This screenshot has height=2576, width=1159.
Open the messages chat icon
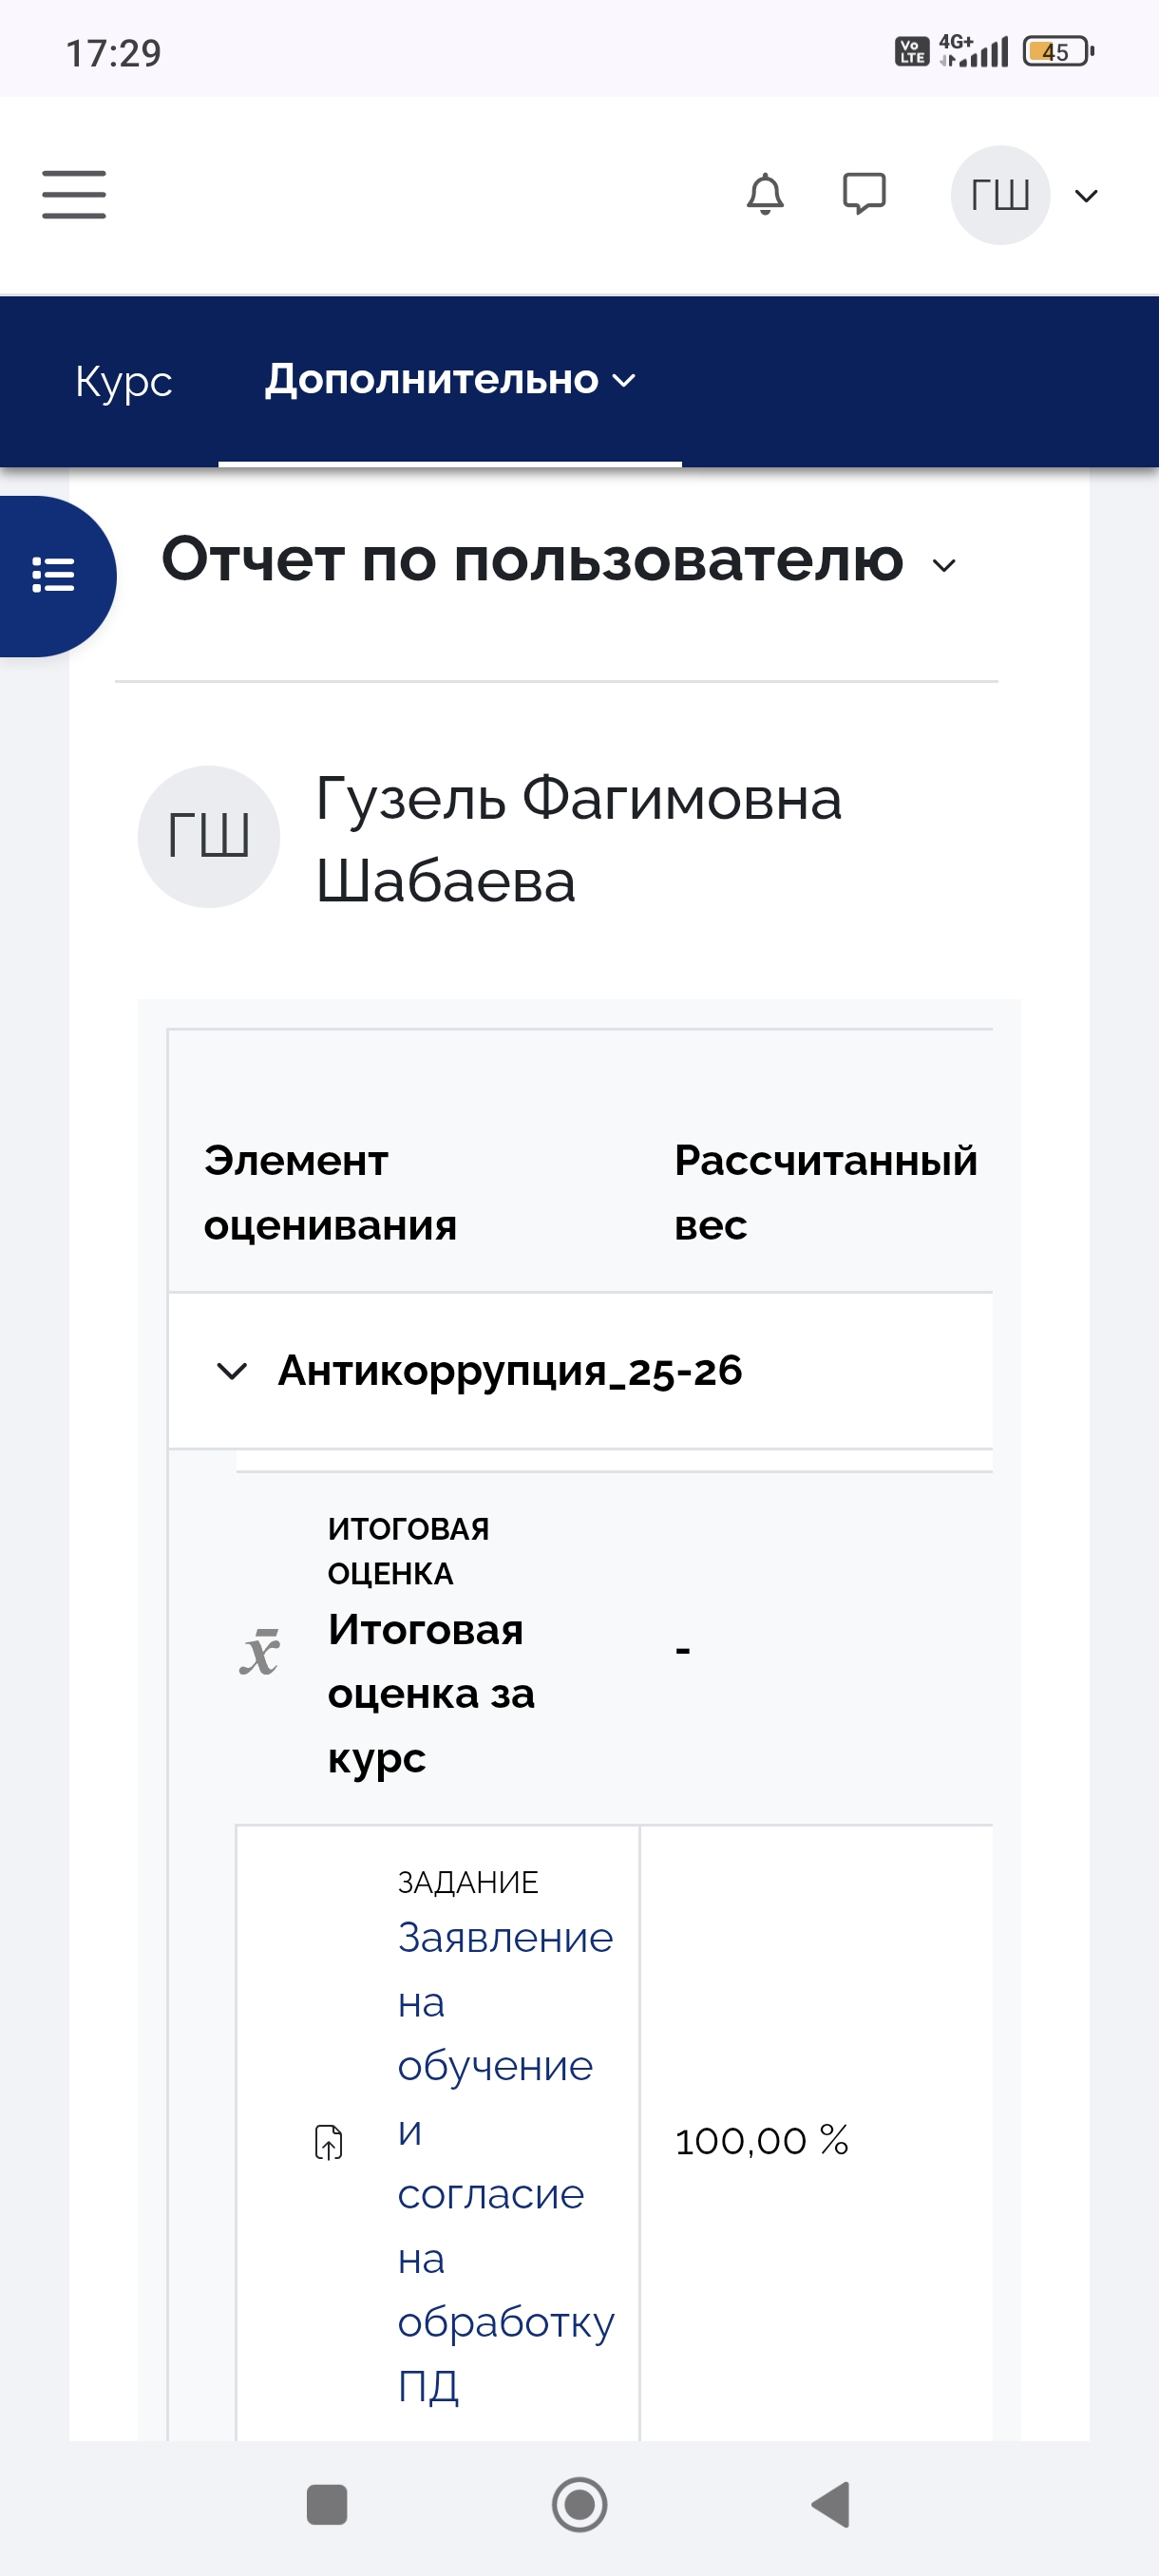(x=864, y=194)
